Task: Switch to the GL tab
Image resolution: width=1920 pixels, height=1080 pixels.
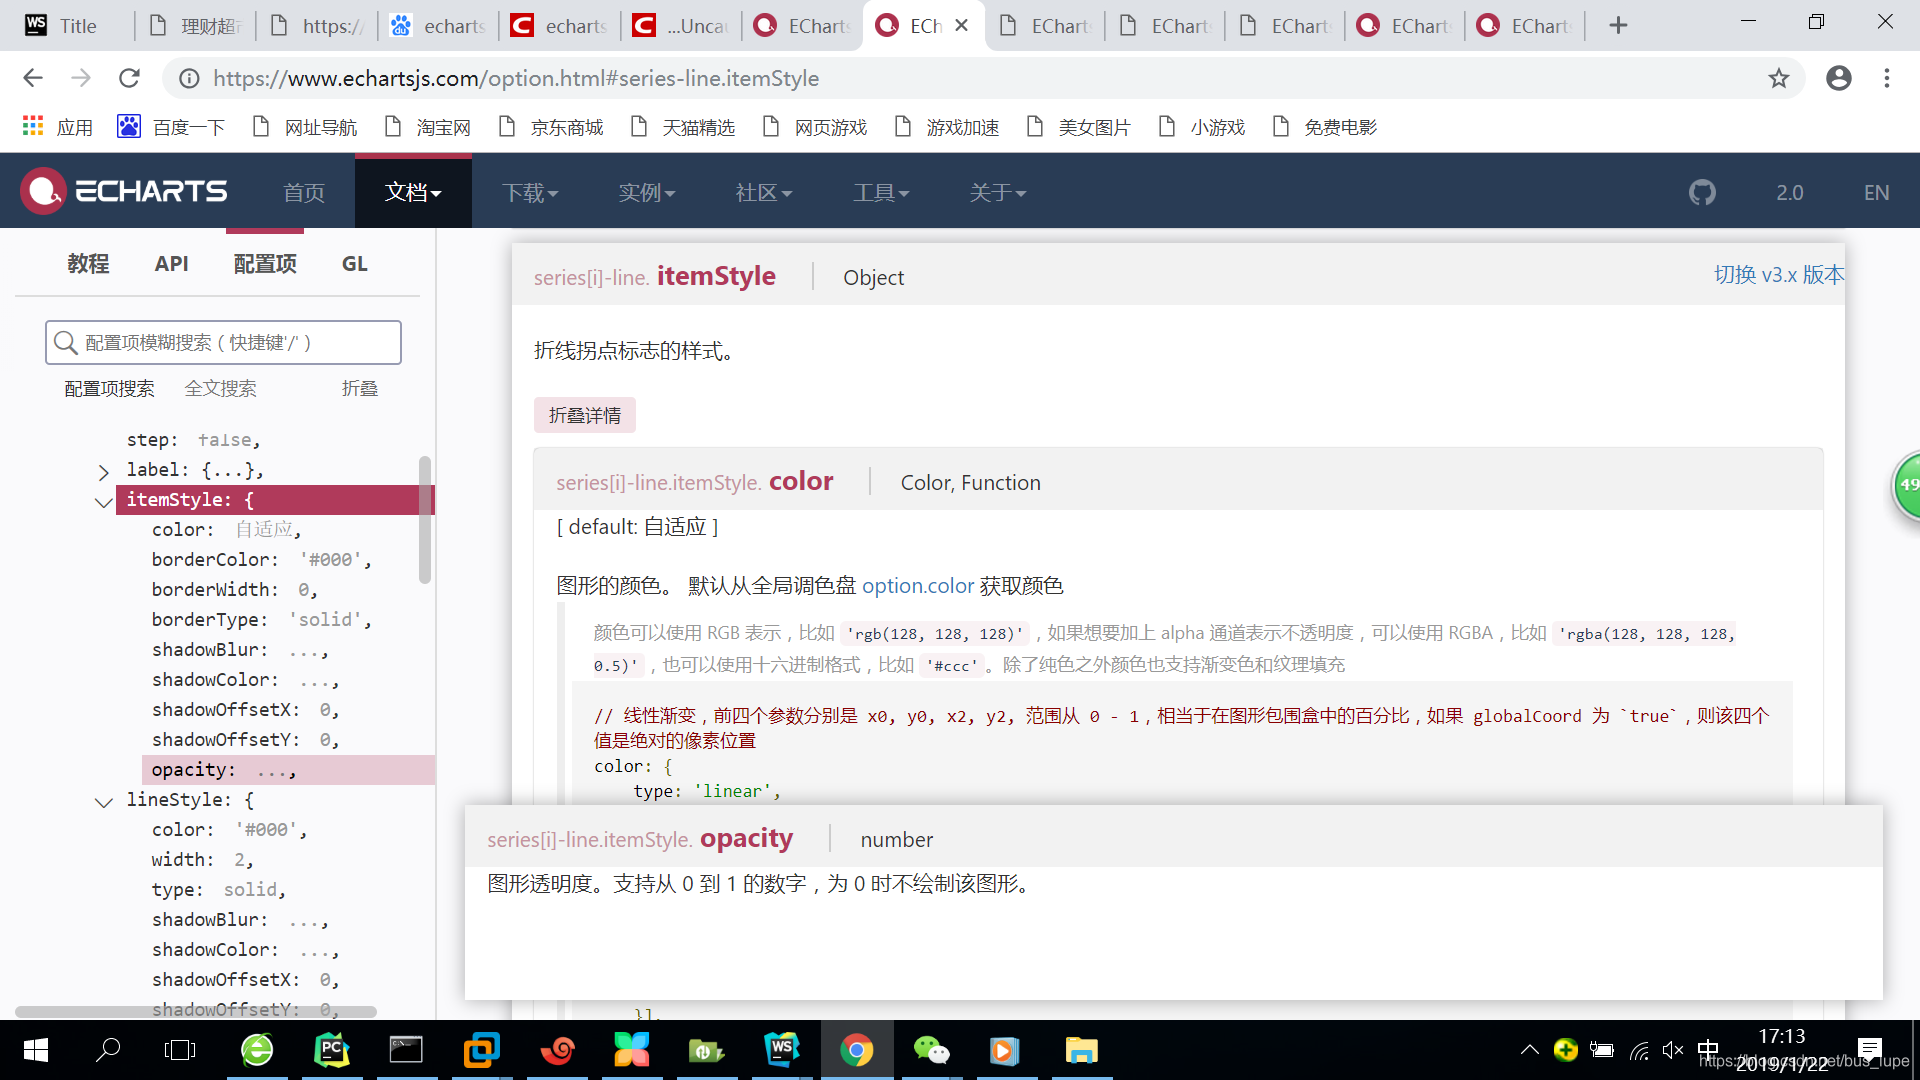Action: [x=354, y=264]
